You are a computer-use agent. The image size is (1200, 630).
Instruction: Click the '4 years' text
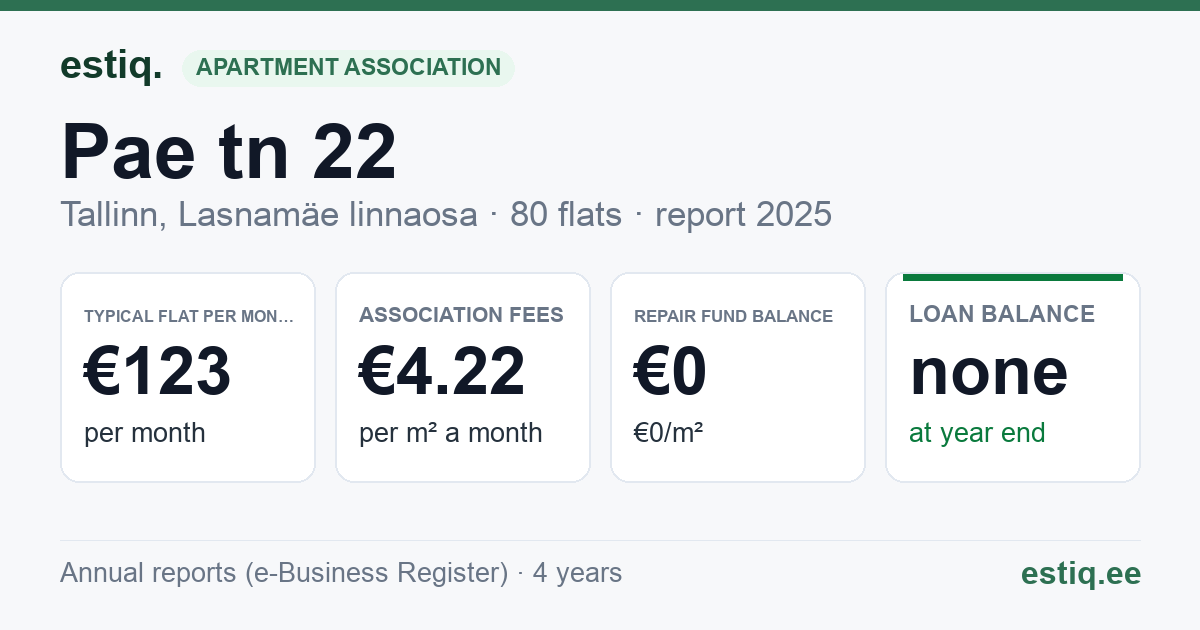(x=577, y=573)
